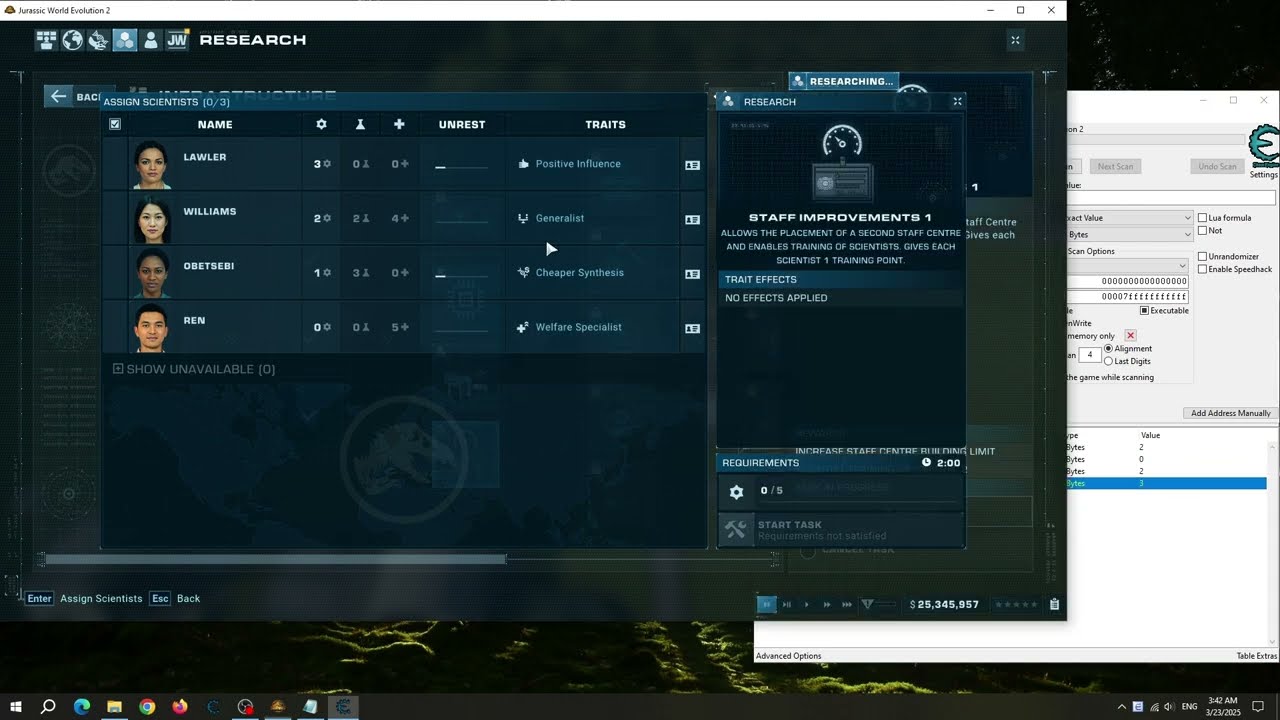Viewport: 1280px width, 720px height.
Task: Open the Exact Value scan type dropdown
Action: [x=1130, y=218]
